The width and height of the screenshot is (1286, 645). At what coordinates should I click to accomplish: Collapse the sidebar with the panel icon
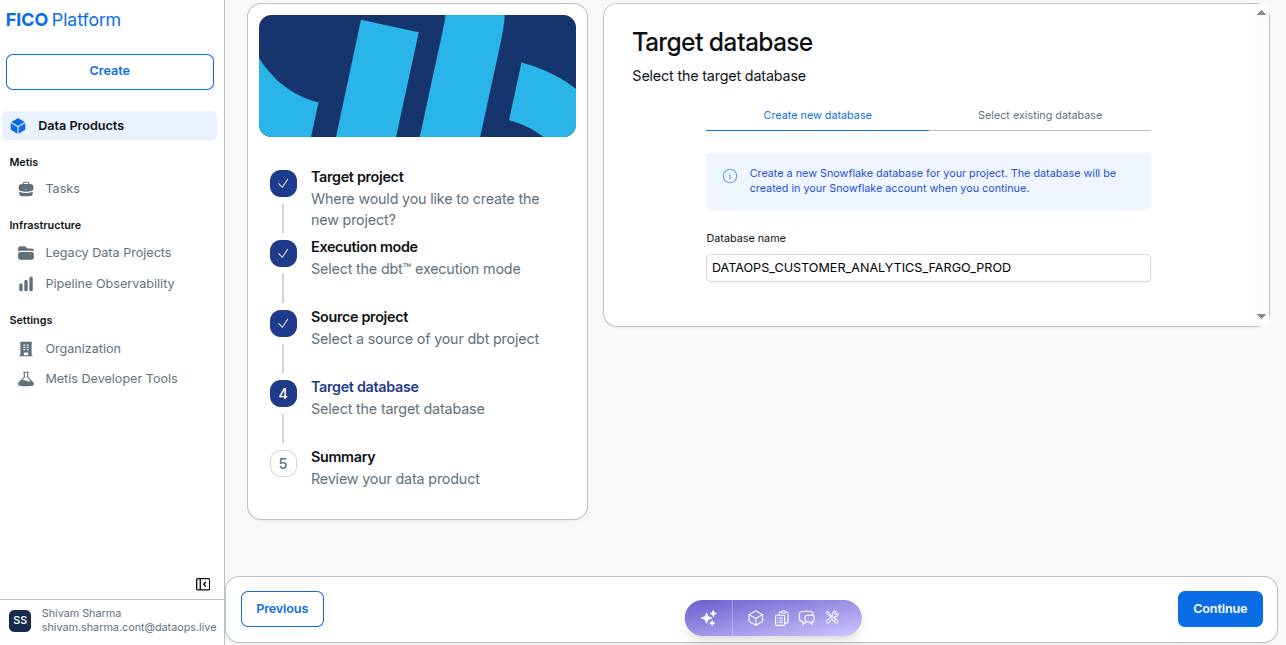(203, 584)
